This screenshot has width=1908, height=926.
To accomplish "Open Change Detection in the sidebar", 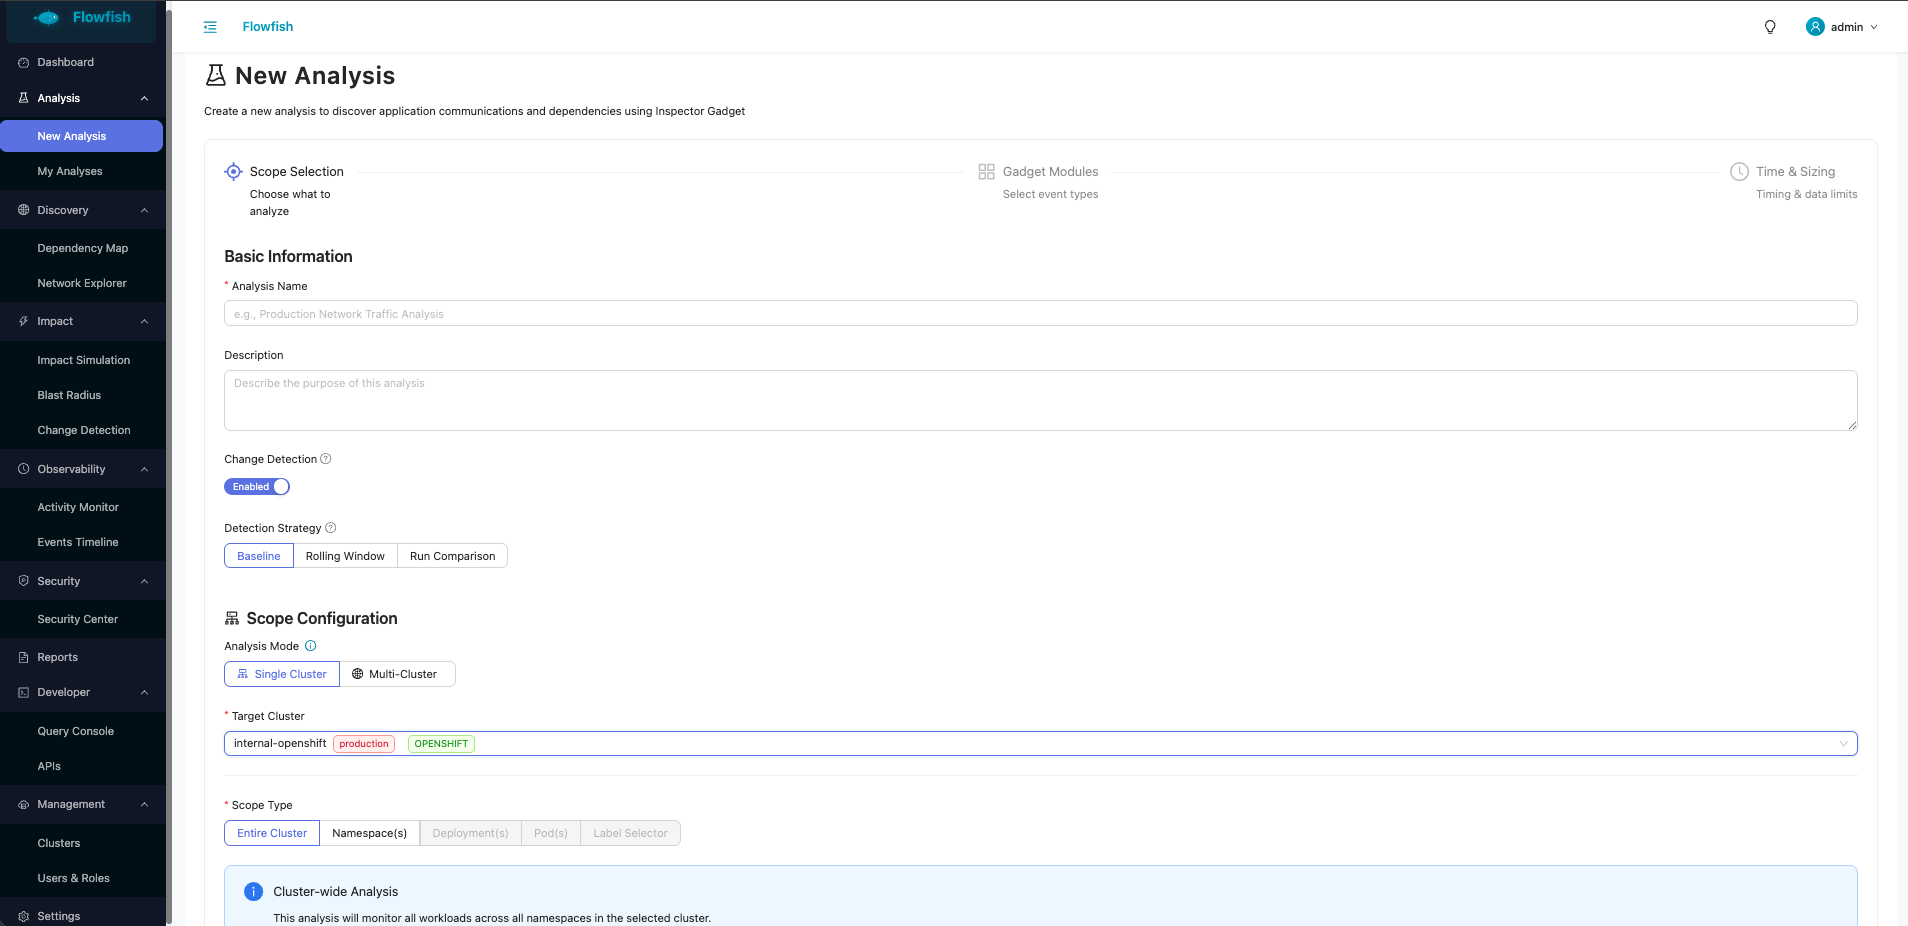I will click(x=82, y=430).
